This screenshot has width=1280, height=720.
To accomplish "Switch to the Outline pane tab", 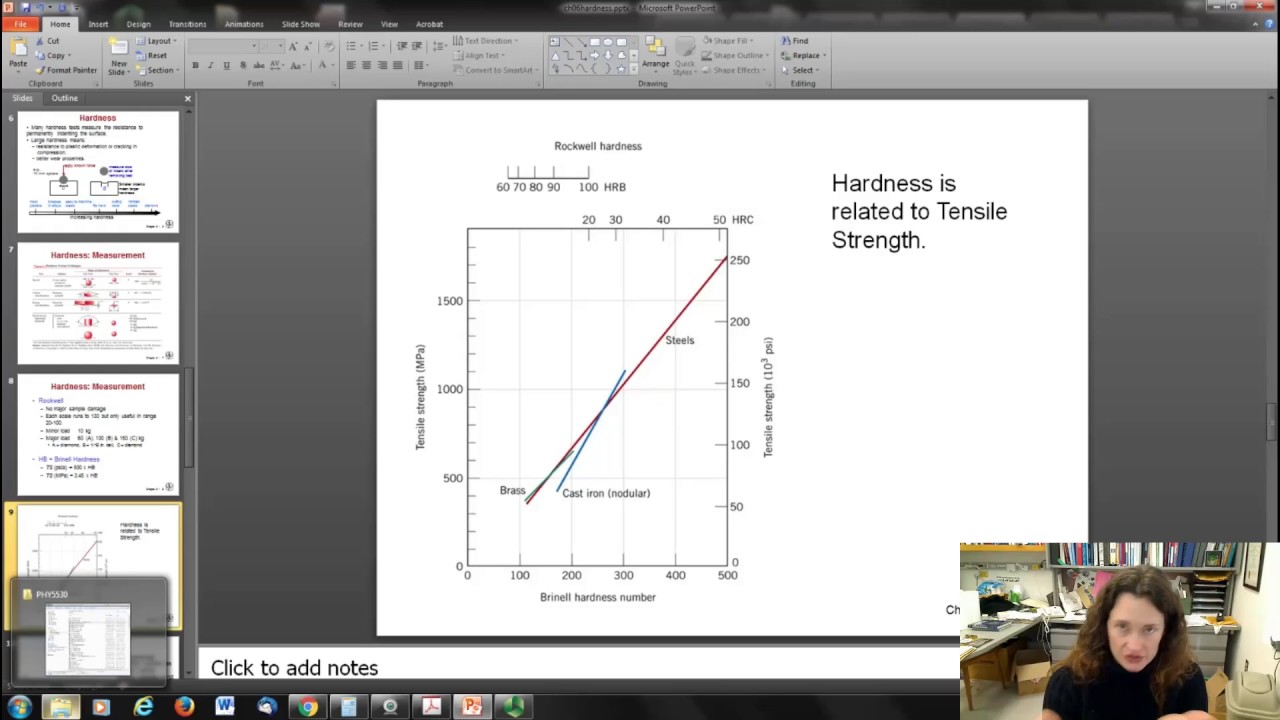I will (x=64, y=98).
